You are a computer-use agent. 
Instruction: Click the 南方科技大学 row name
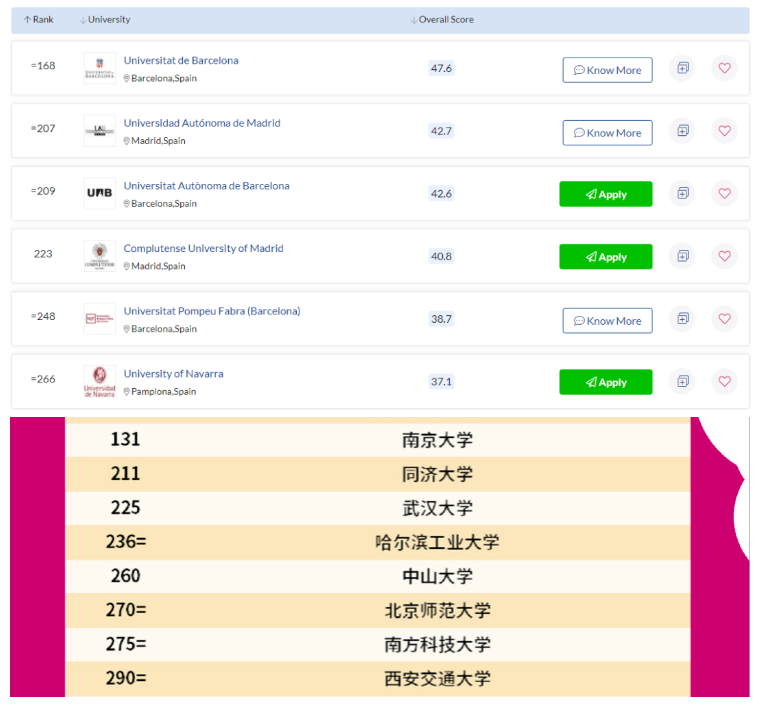[437, 645]
